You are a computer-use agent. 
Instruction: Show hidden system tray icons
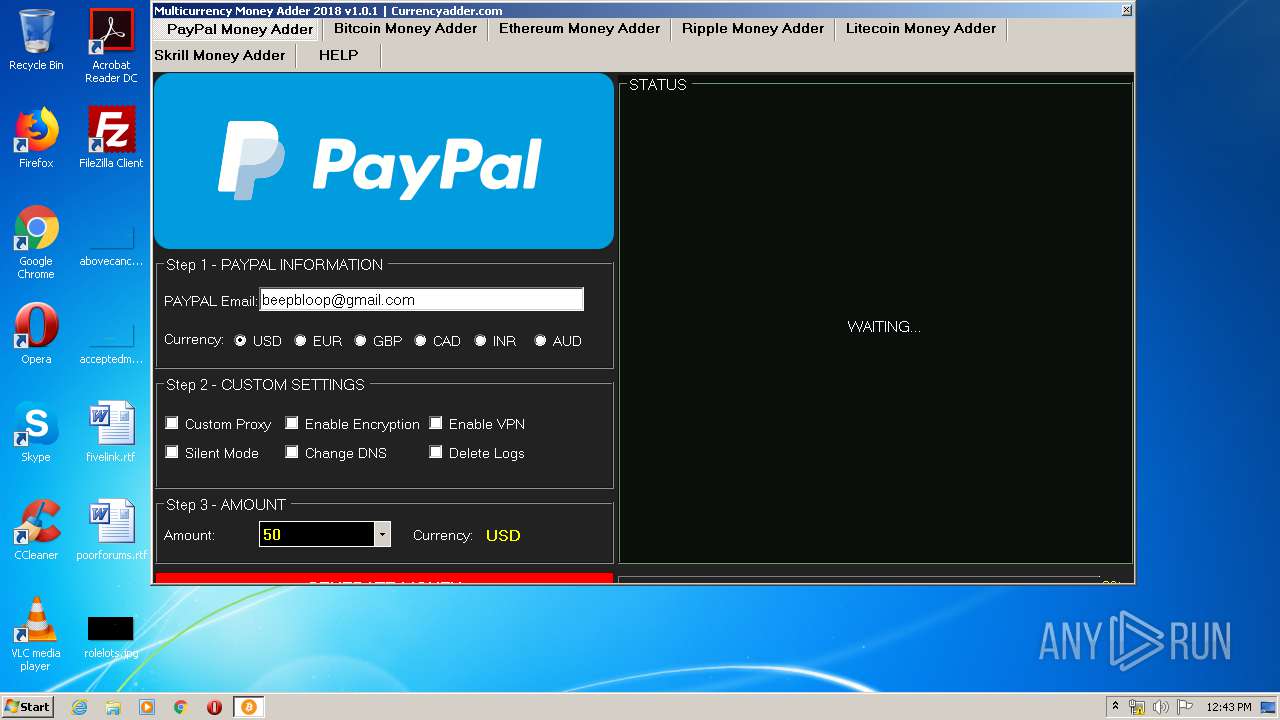[x=1115, y=707]
